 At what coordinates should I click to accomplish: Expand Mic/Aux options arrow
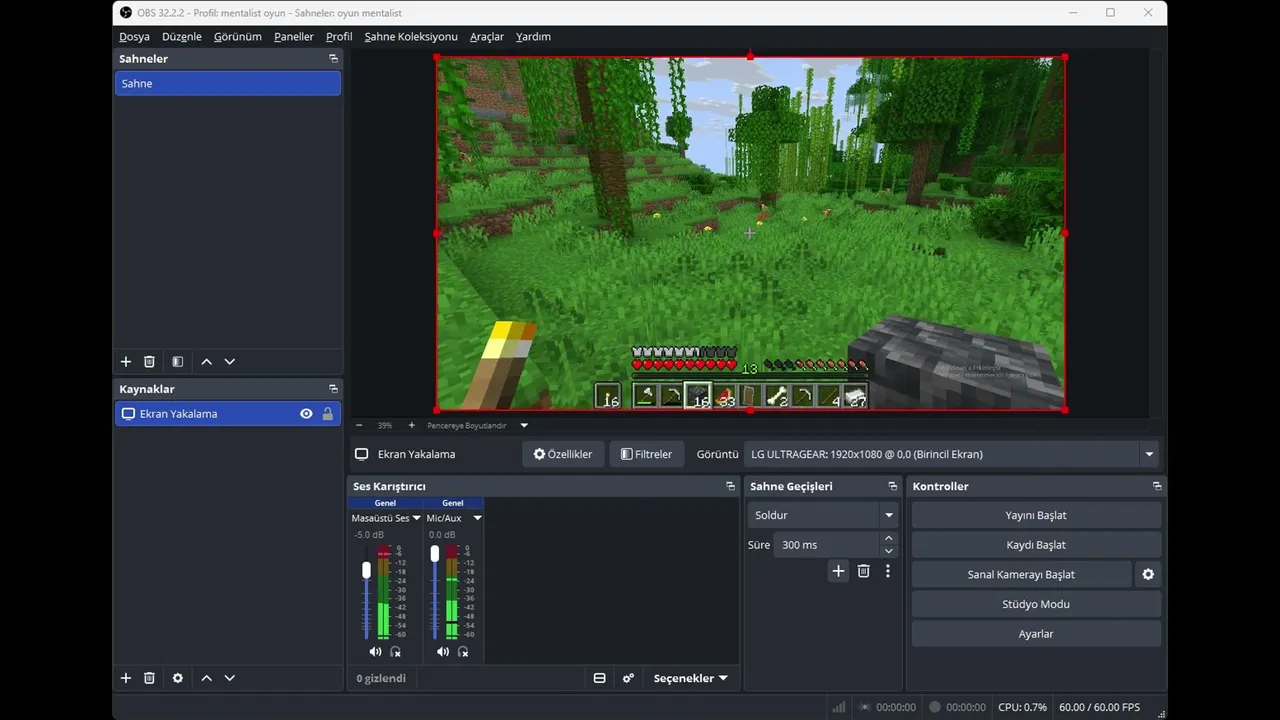[x=477, y=518]
